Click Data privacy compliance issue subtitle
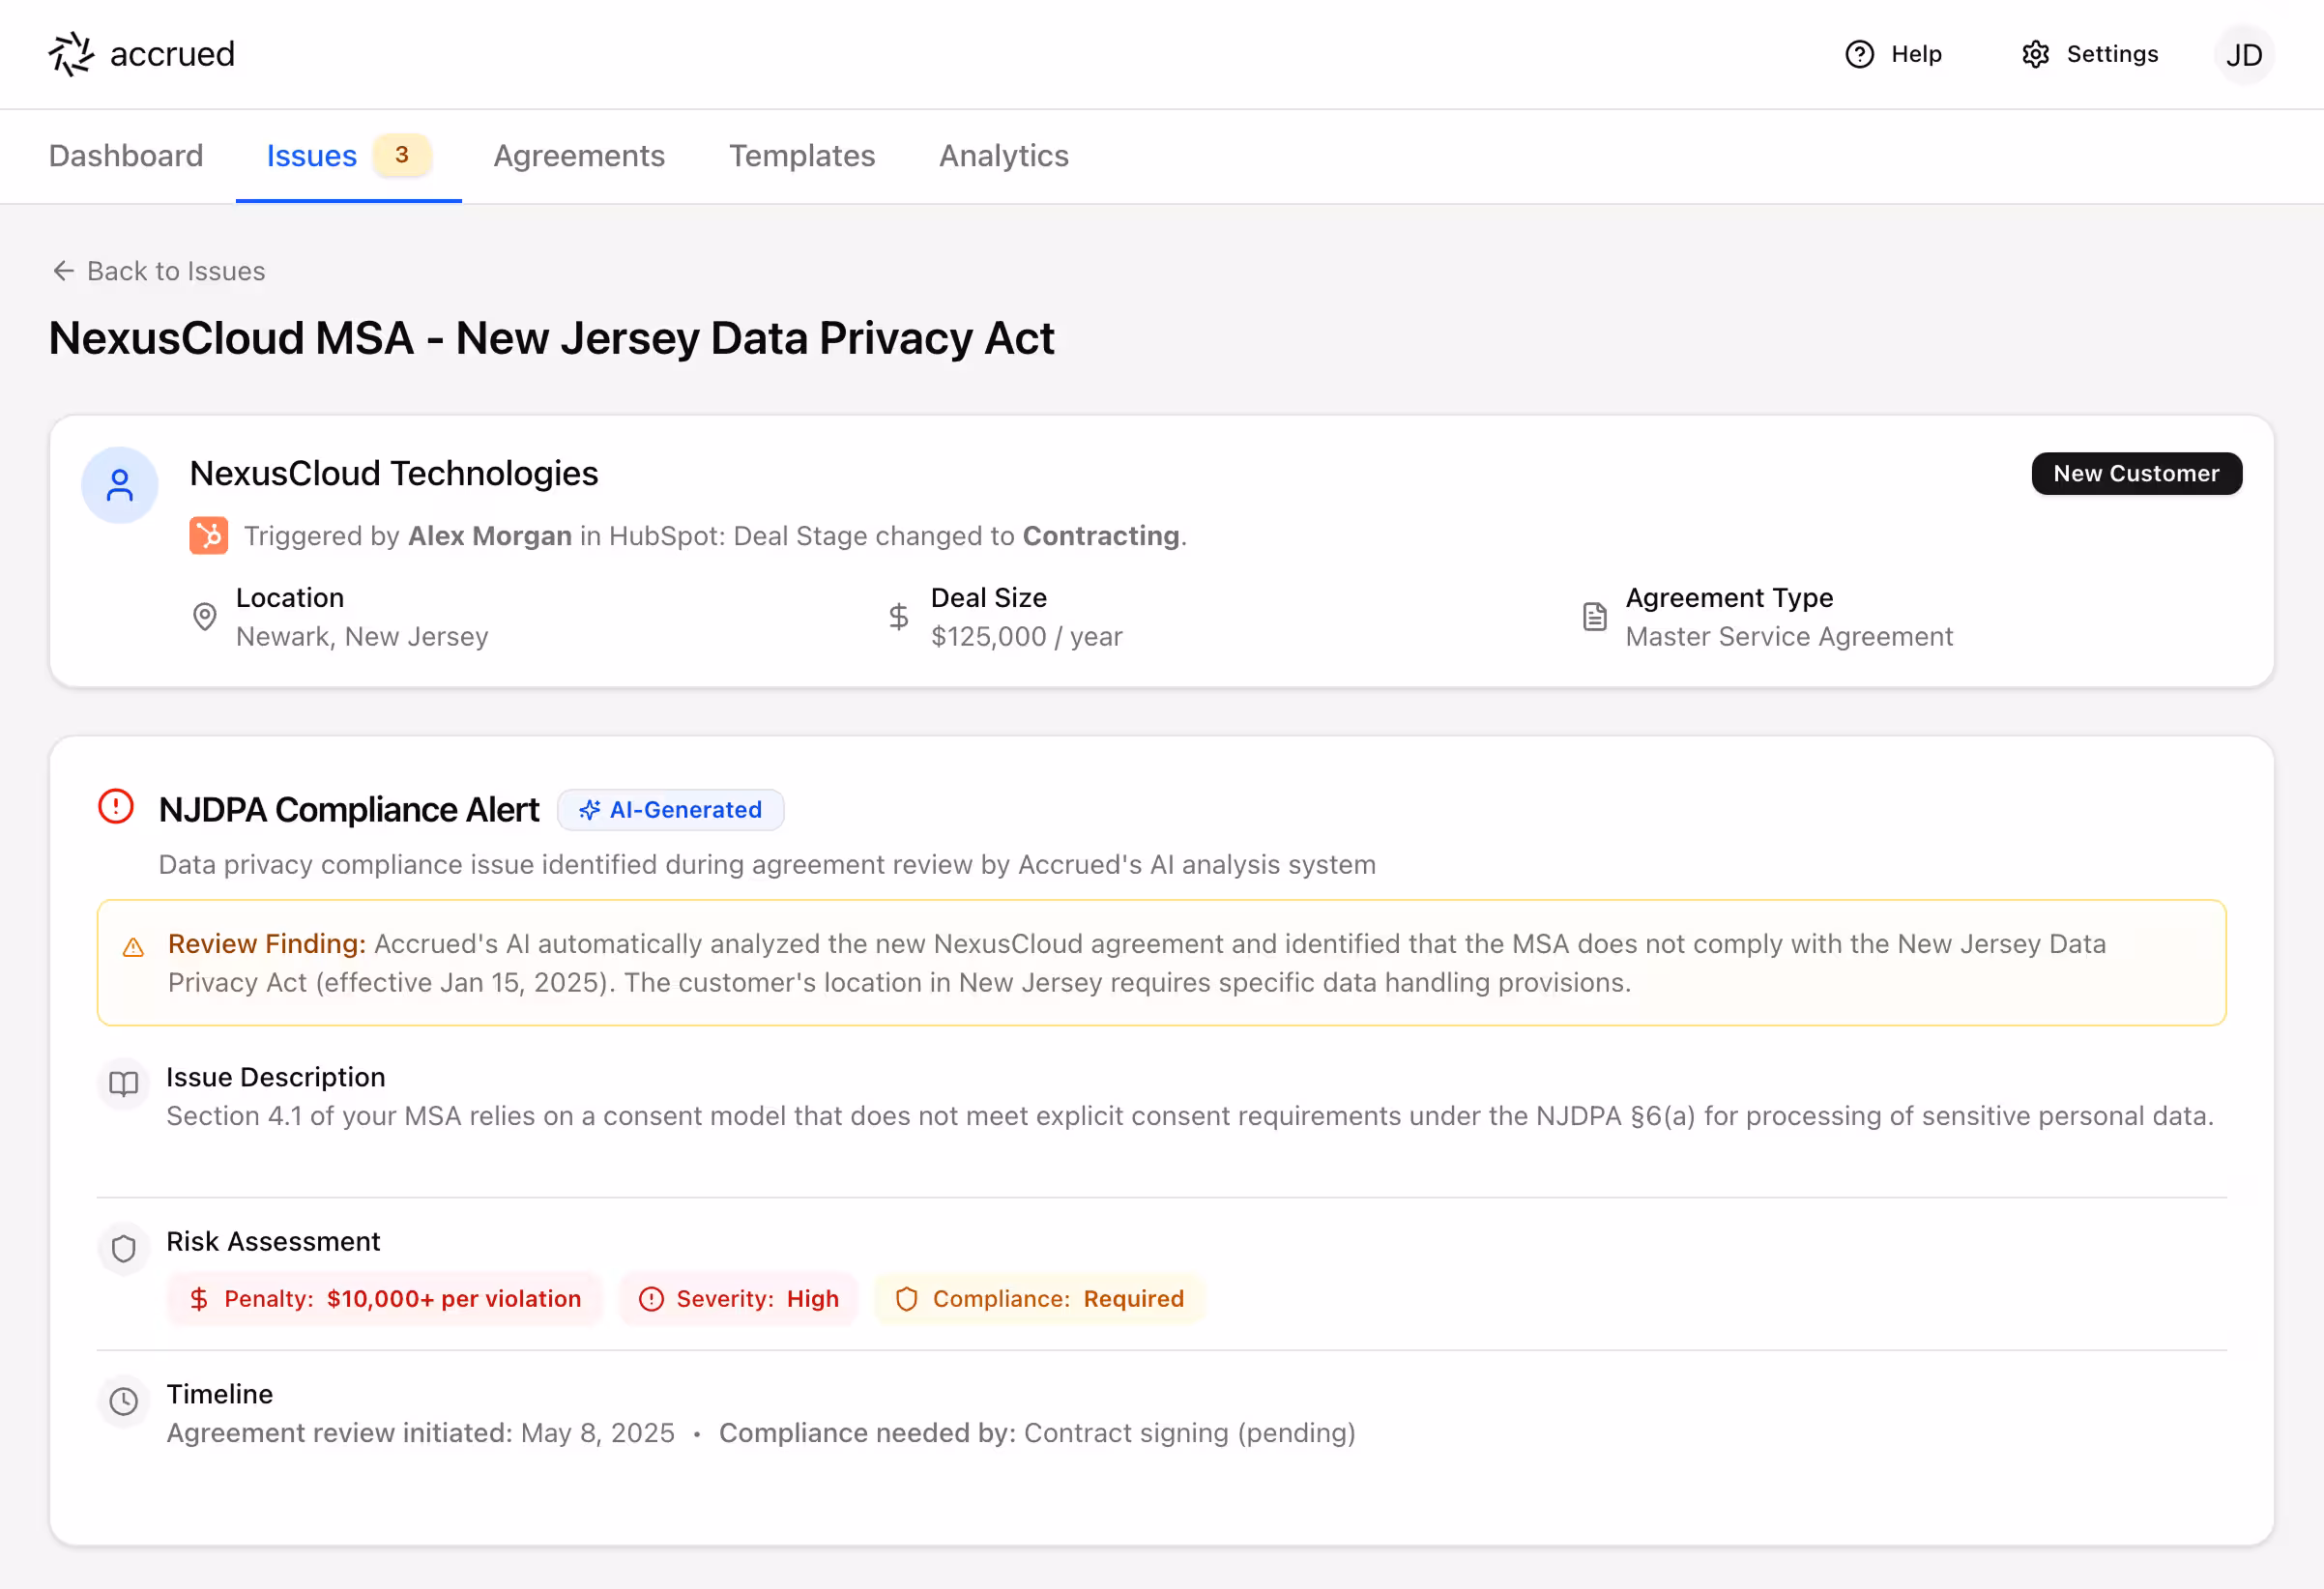 [767, 865]
